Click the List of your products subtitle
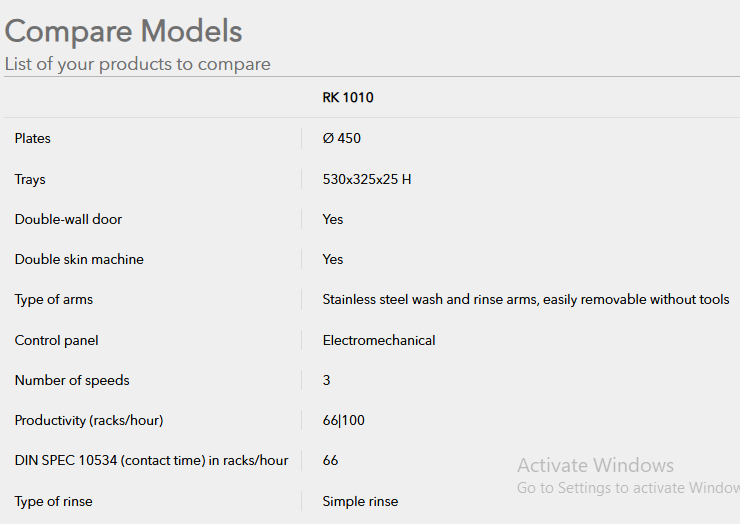This screenshot has width=740, height=524. (138, 64)
